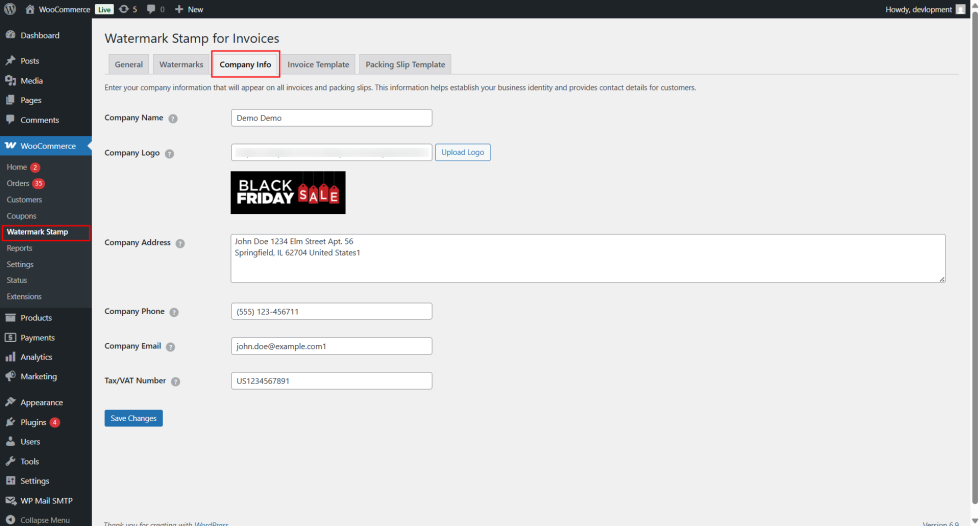Click the Products icon in sidebar
The image size is (980, 526).
pos(10,317)
